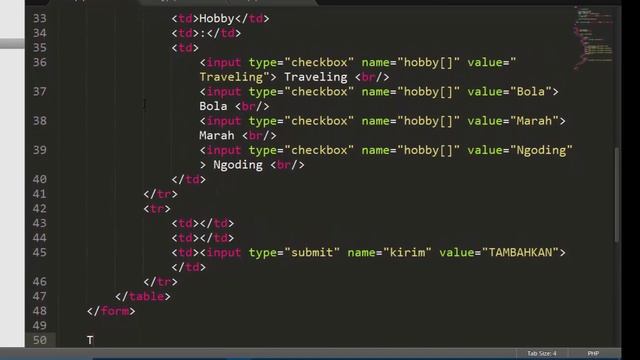The image size is (640, 360).
Task: Click line number 40 in gutter
Action: [40, 180]
